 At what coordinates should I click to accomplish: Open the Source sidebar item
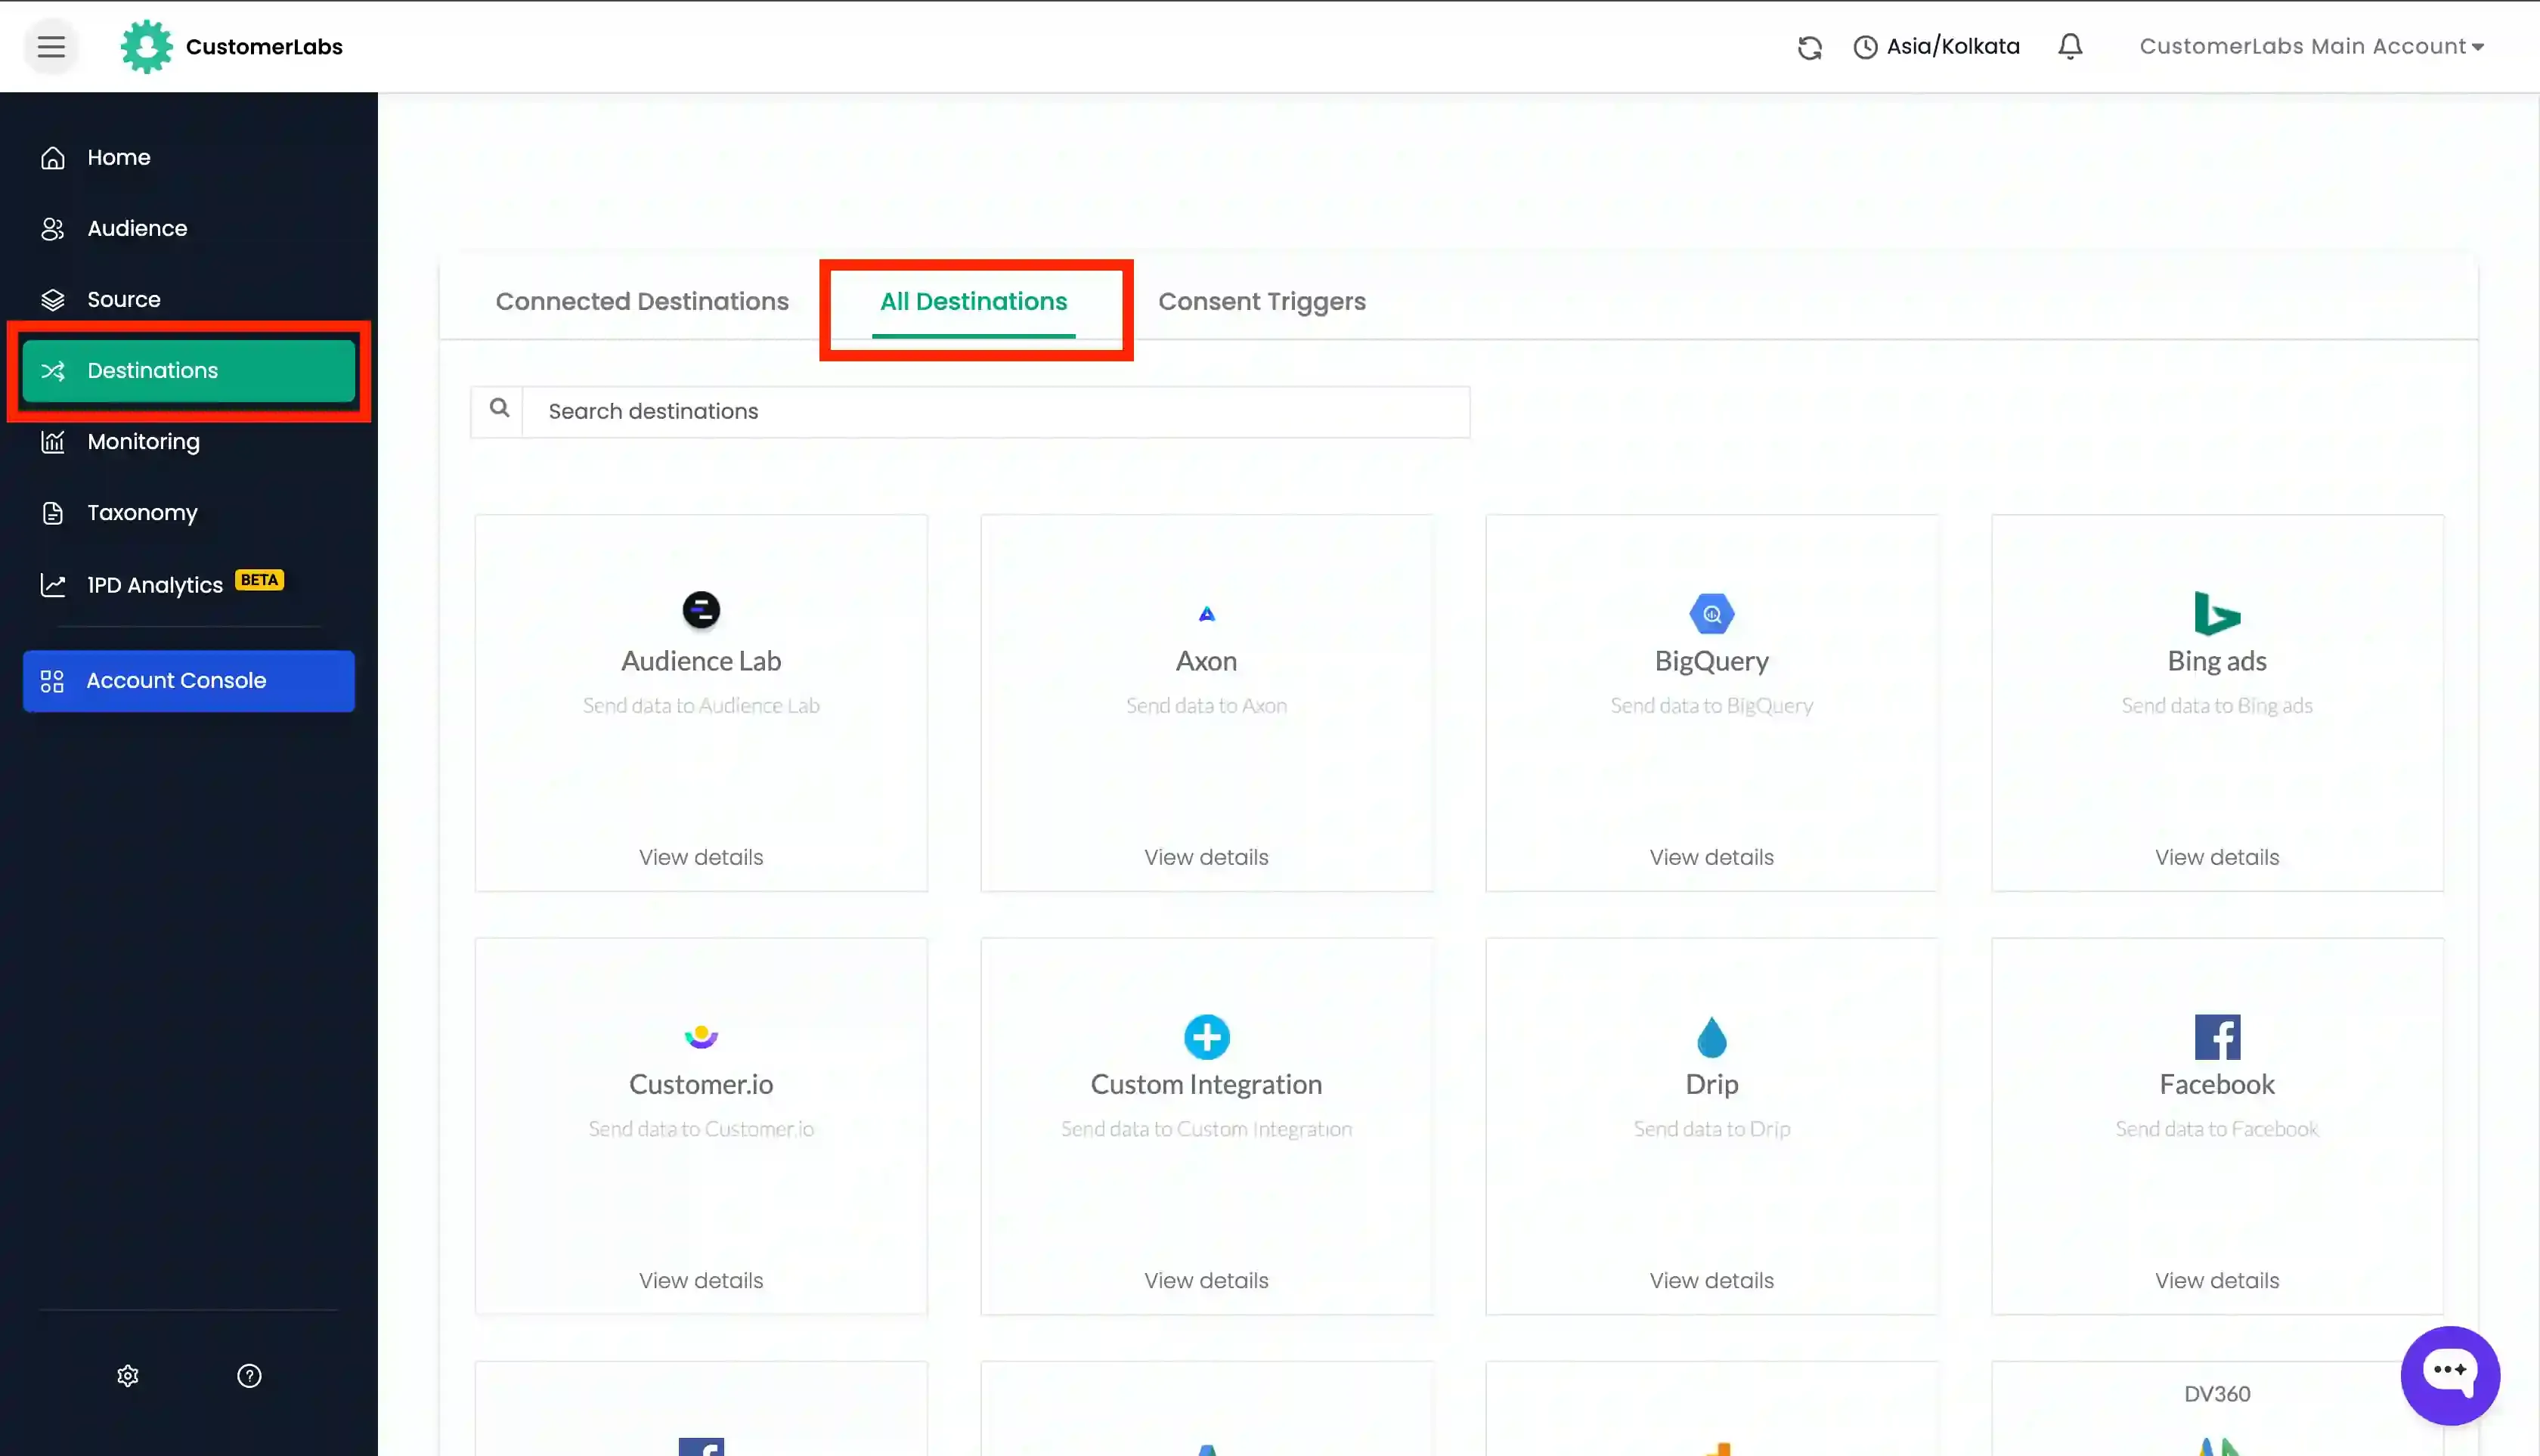[x=189, y=299]
